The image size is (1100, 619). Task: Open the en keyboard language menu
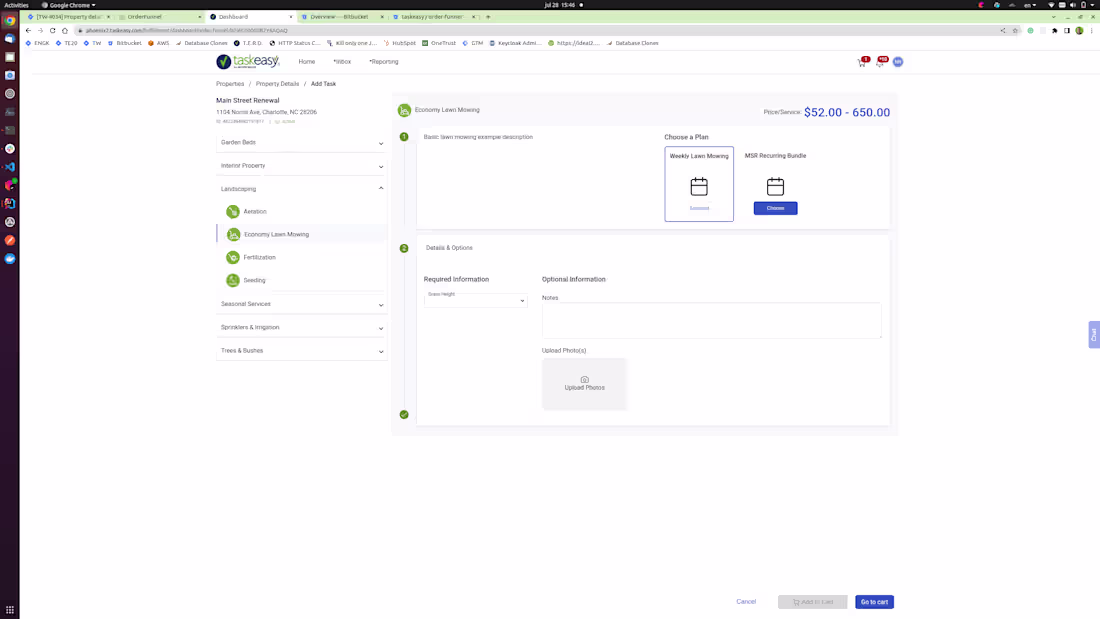click(x=1030, y=5)
